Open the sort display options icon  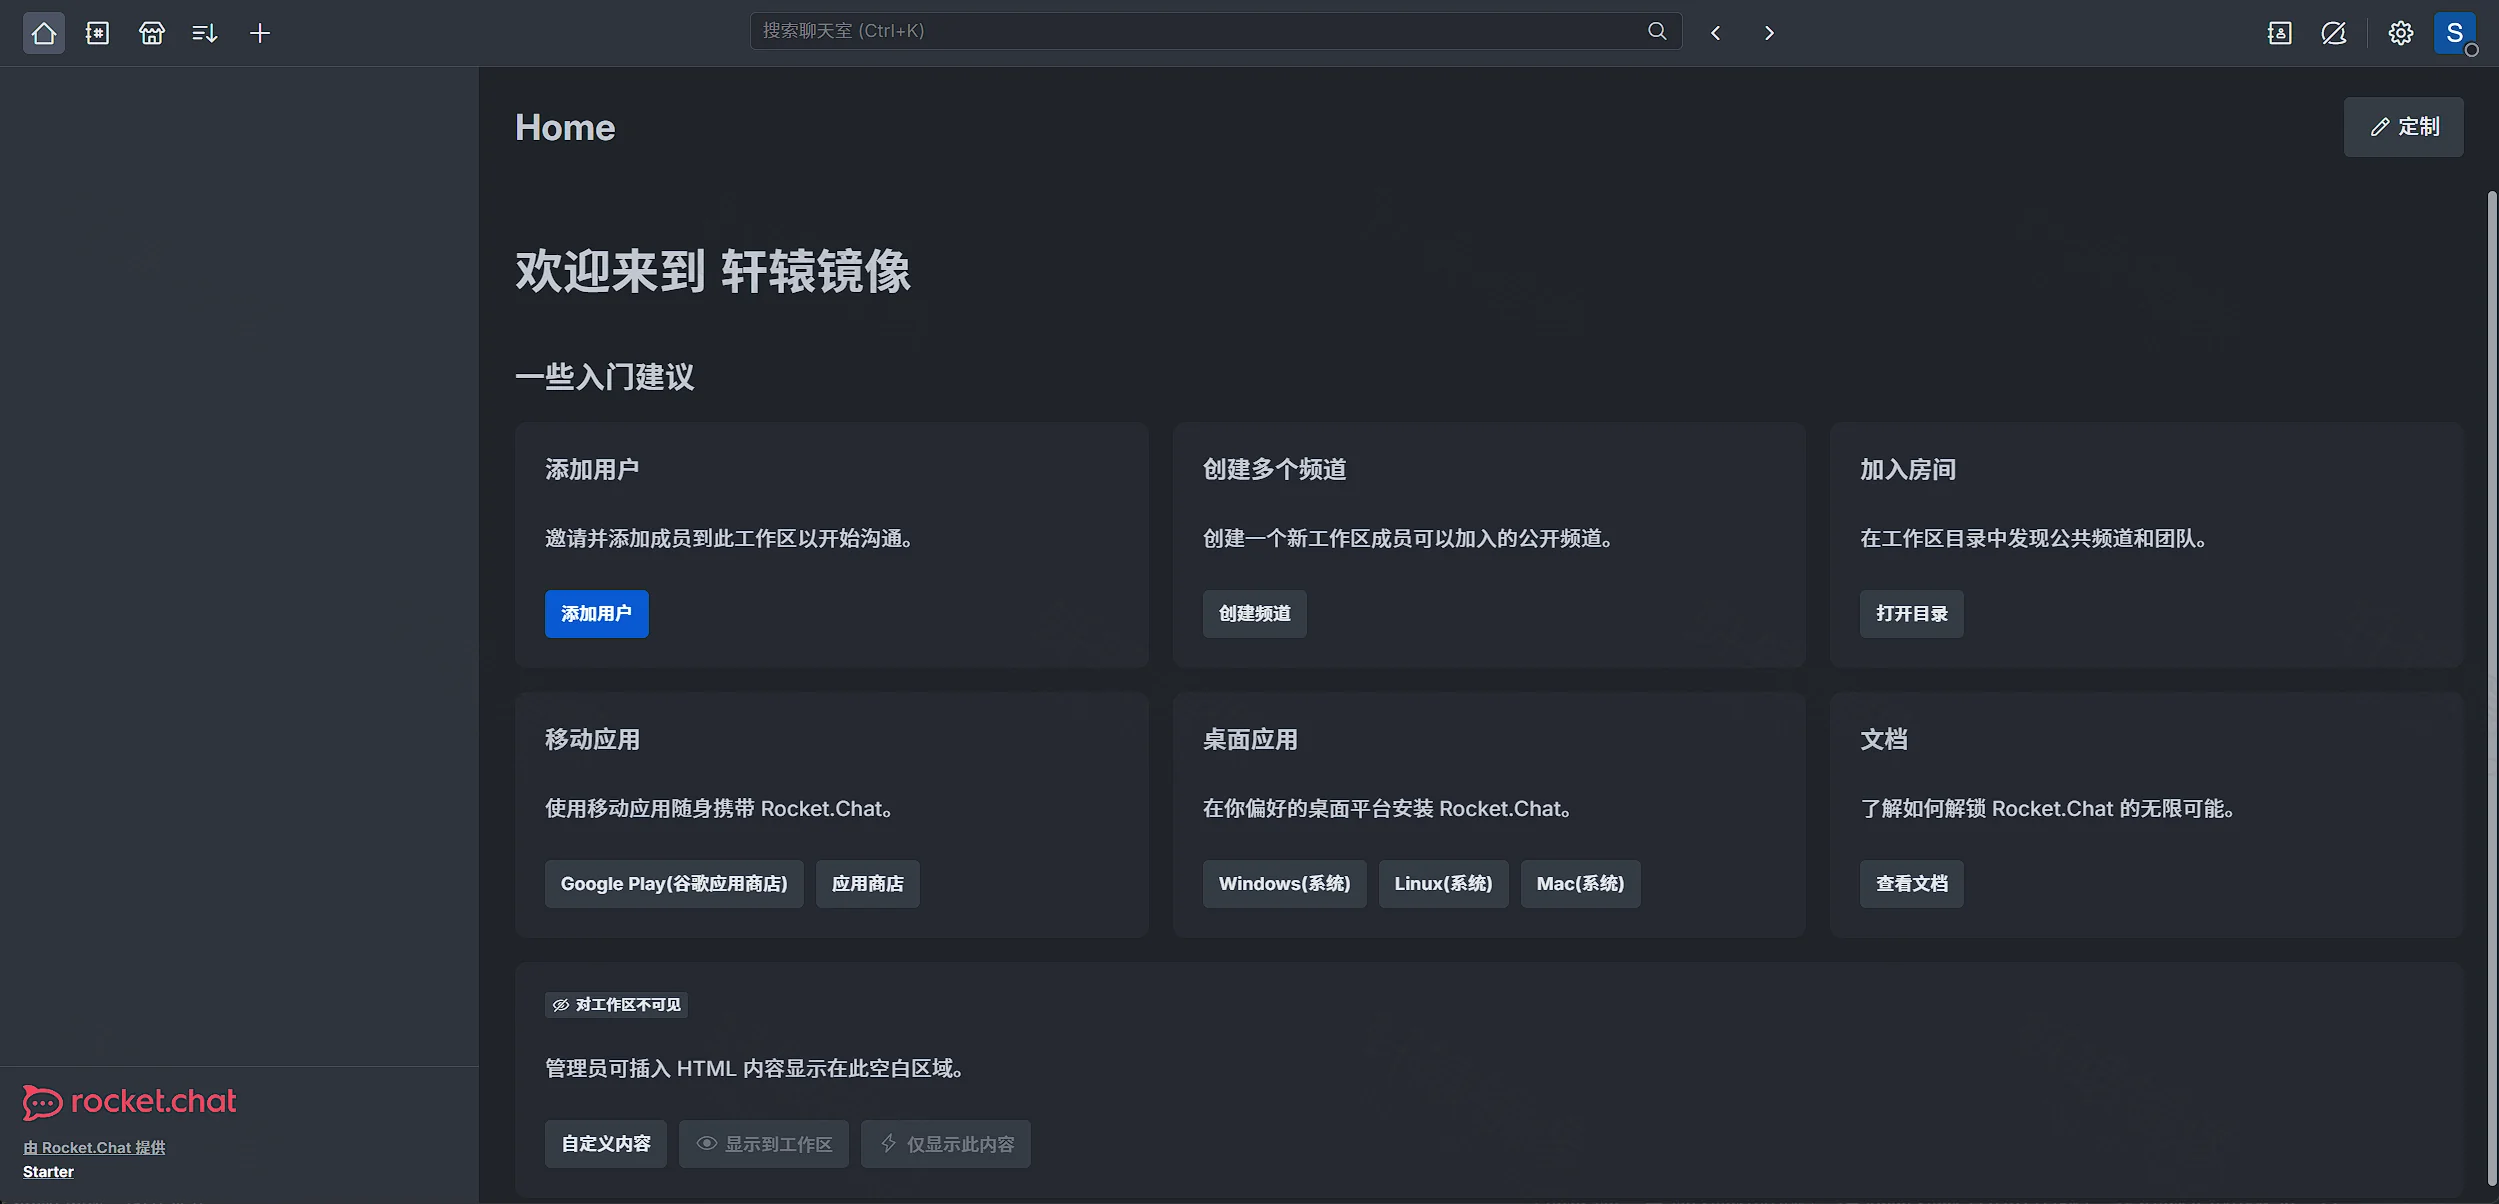(x=205, y=33)
